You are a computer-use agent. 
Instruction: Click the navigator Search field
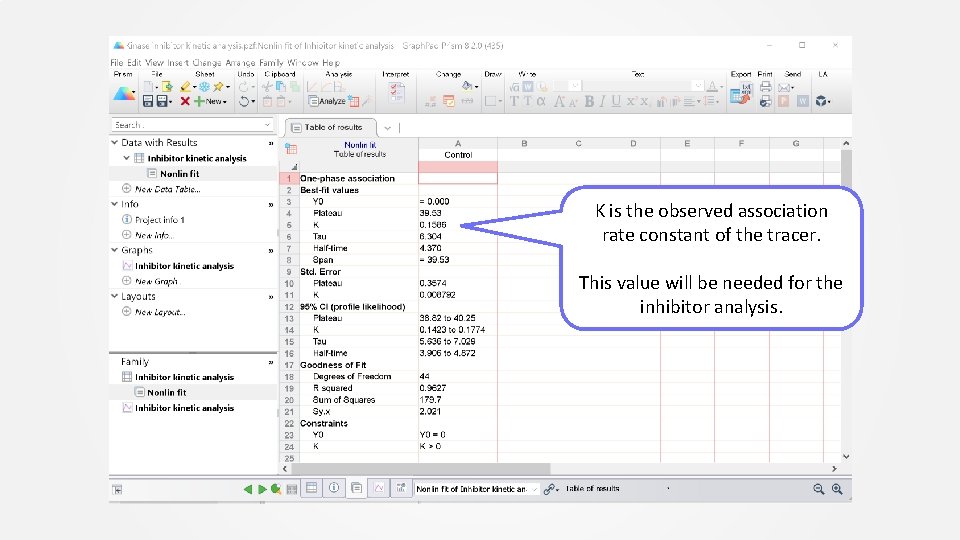pos(192,125)
